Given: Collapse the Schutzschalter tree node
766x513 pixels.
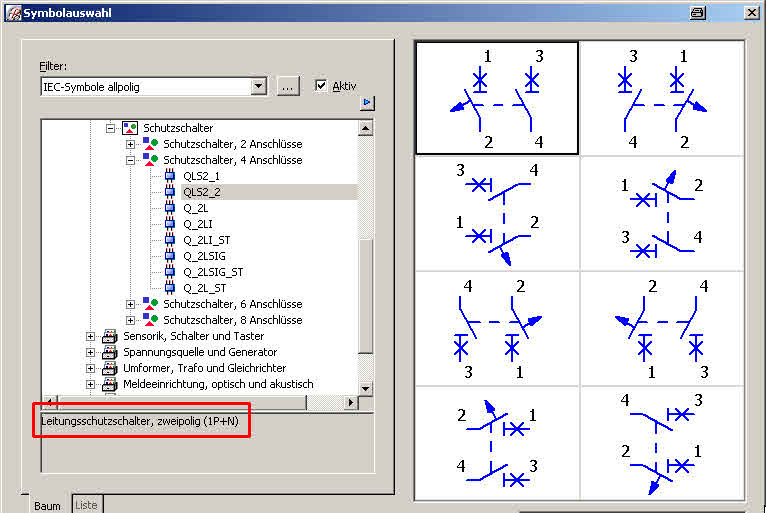Looking at the screenshot, I should pos(110,128).
